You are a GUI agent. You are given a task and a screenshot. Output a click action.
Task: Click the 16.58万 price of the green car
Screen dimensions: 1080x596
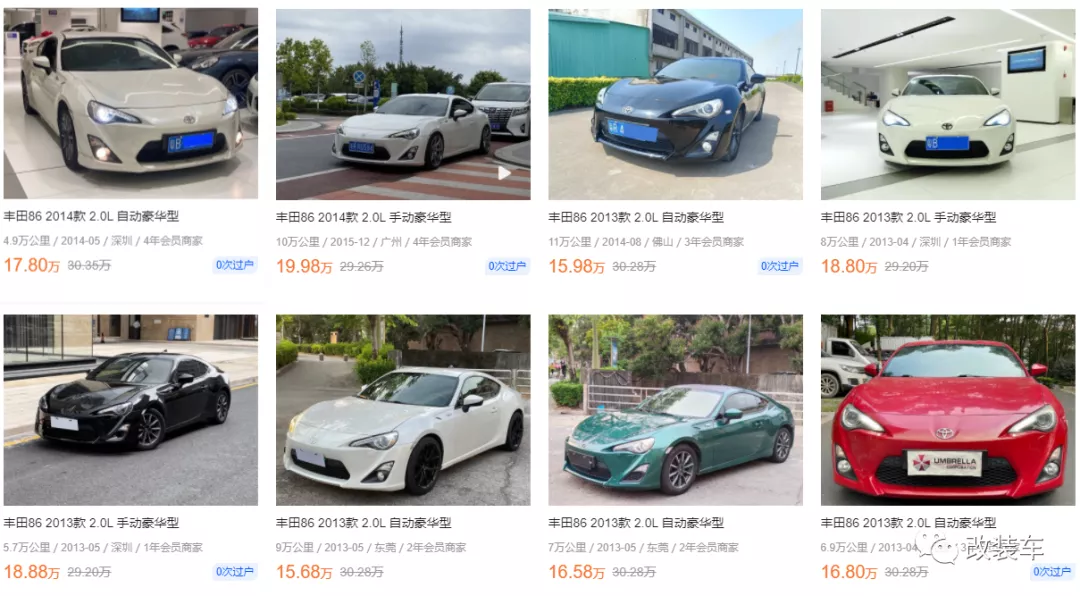(x=577, y=572)
